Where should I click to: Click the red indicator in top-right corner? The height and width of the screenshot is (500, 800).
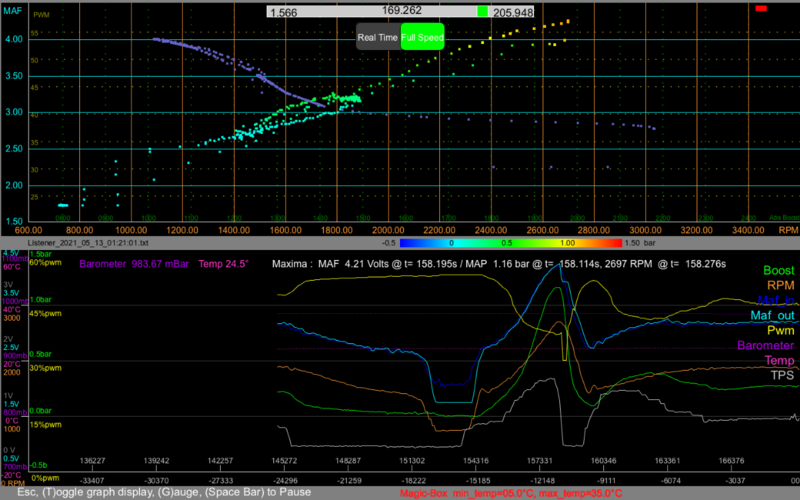[x=761, y=8]
